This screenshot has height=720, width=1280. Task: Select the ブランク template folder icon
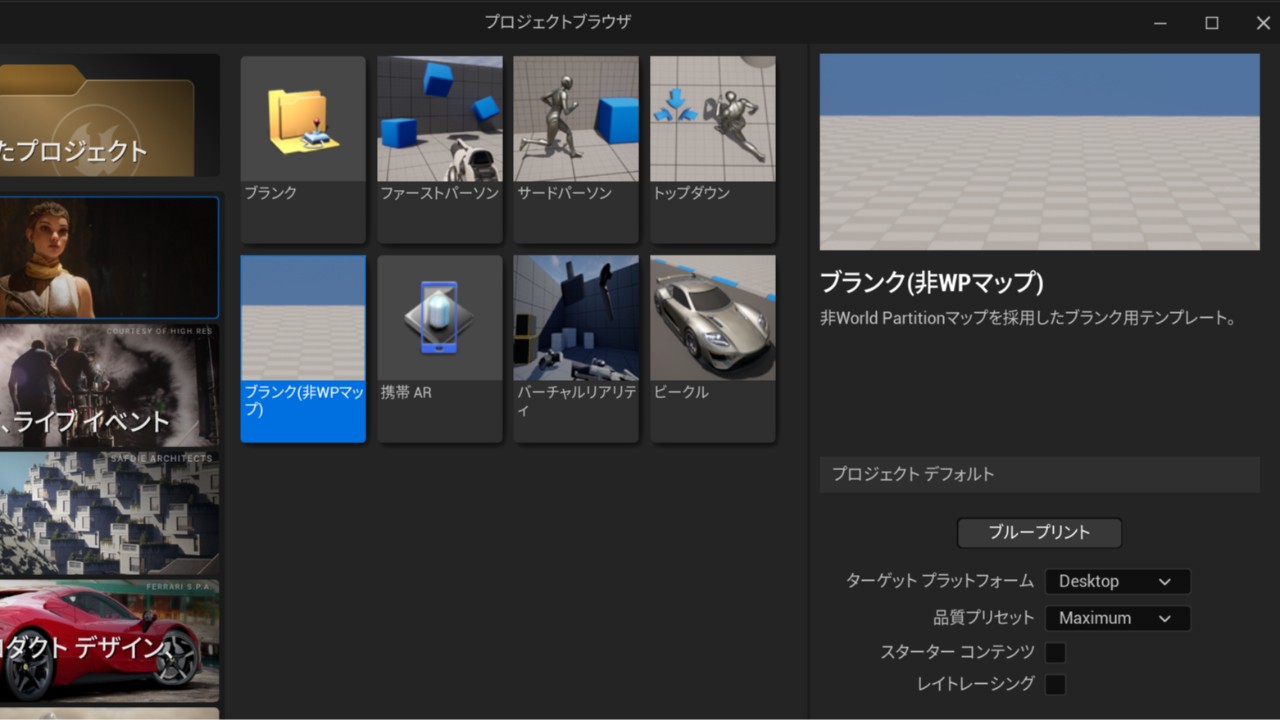pyautogui.click(x=303, y=118)
